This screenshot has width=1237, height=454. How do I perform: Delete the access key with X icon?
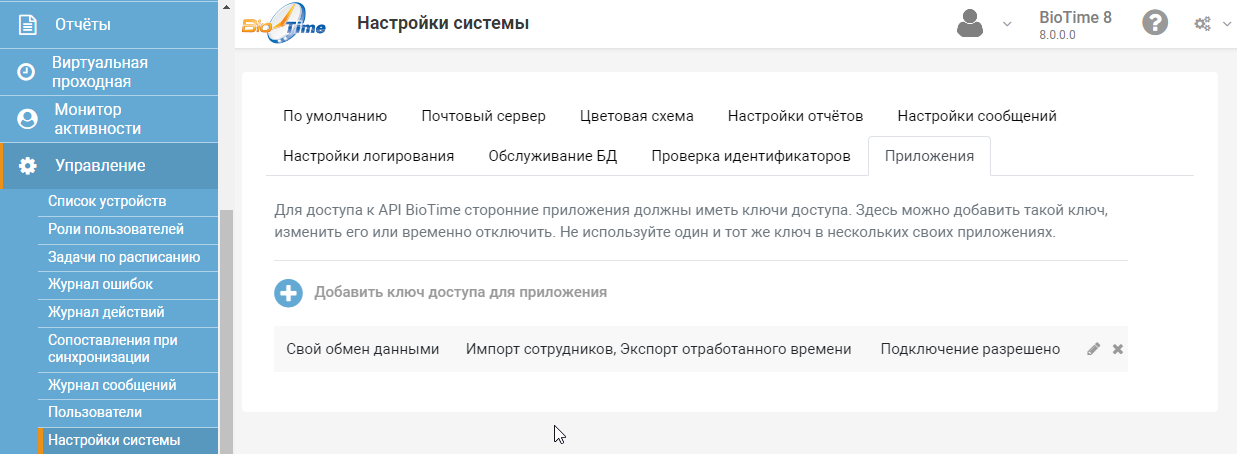(1118, 349)
